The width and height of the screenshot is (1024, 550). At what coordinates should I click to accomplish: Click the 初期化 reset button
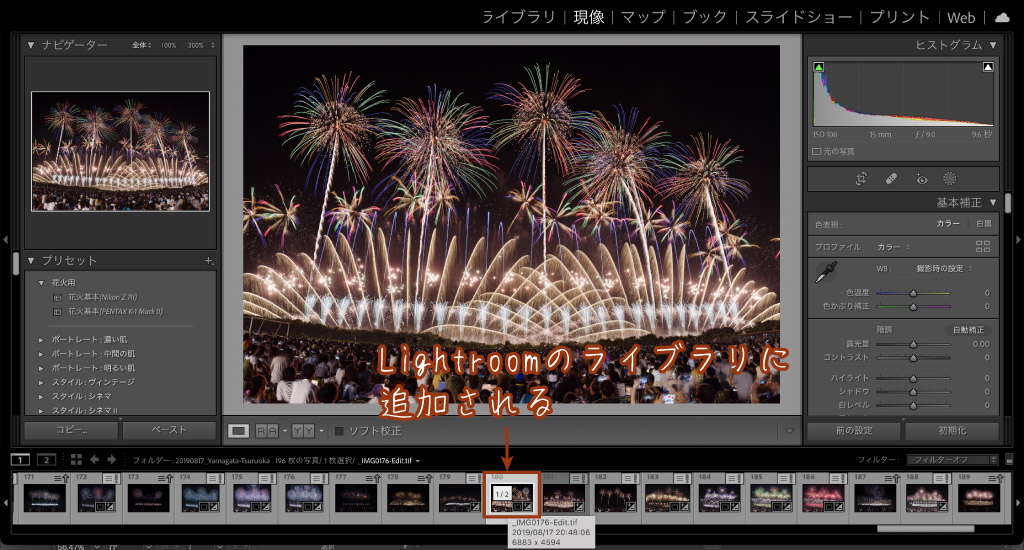(x=952, y=431)
